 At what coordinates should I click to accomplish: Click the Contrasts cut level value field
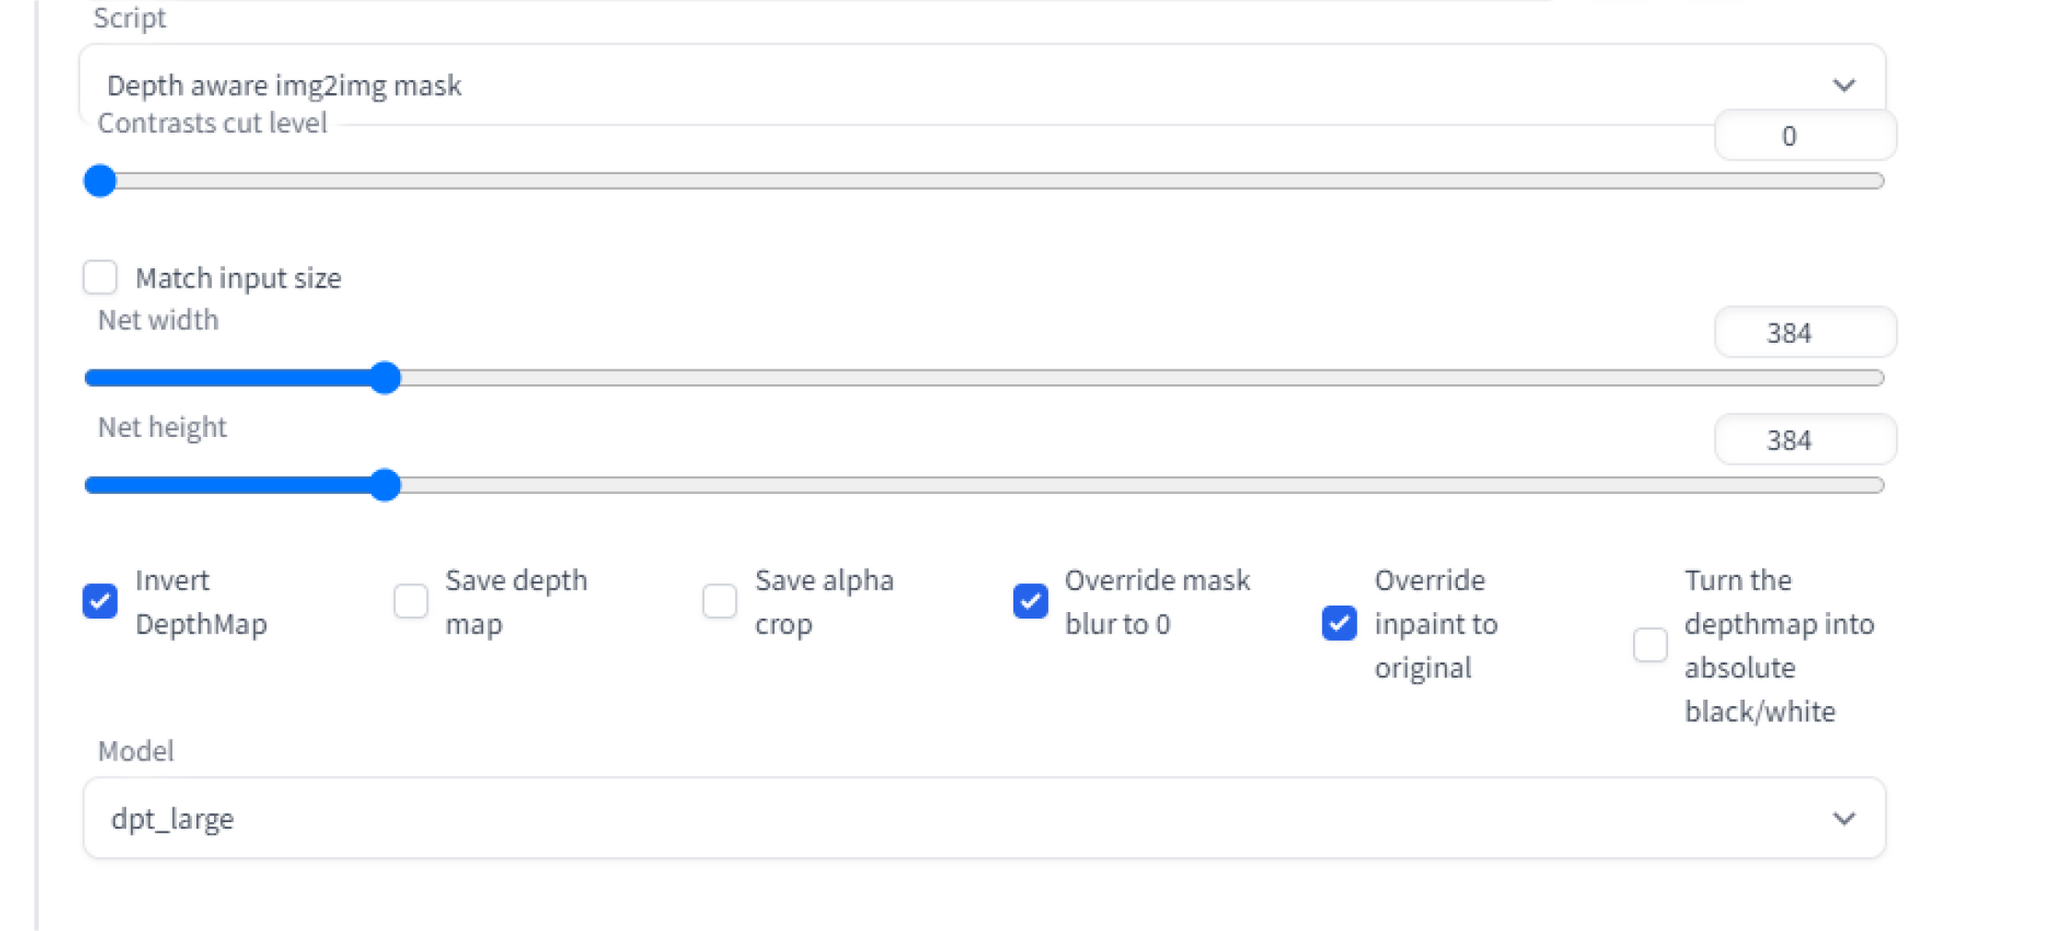pyautogui.click(x=1804, y=136)
